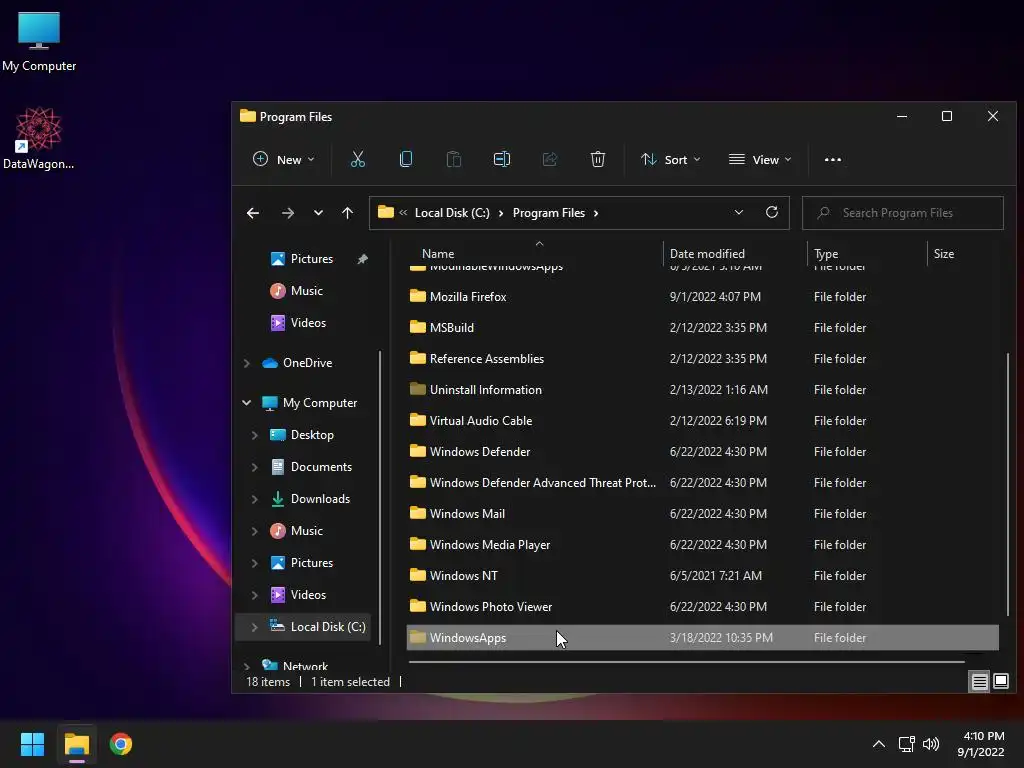
Task: Select the DataWagon desktop shortcut
Action: coord(39,138)
